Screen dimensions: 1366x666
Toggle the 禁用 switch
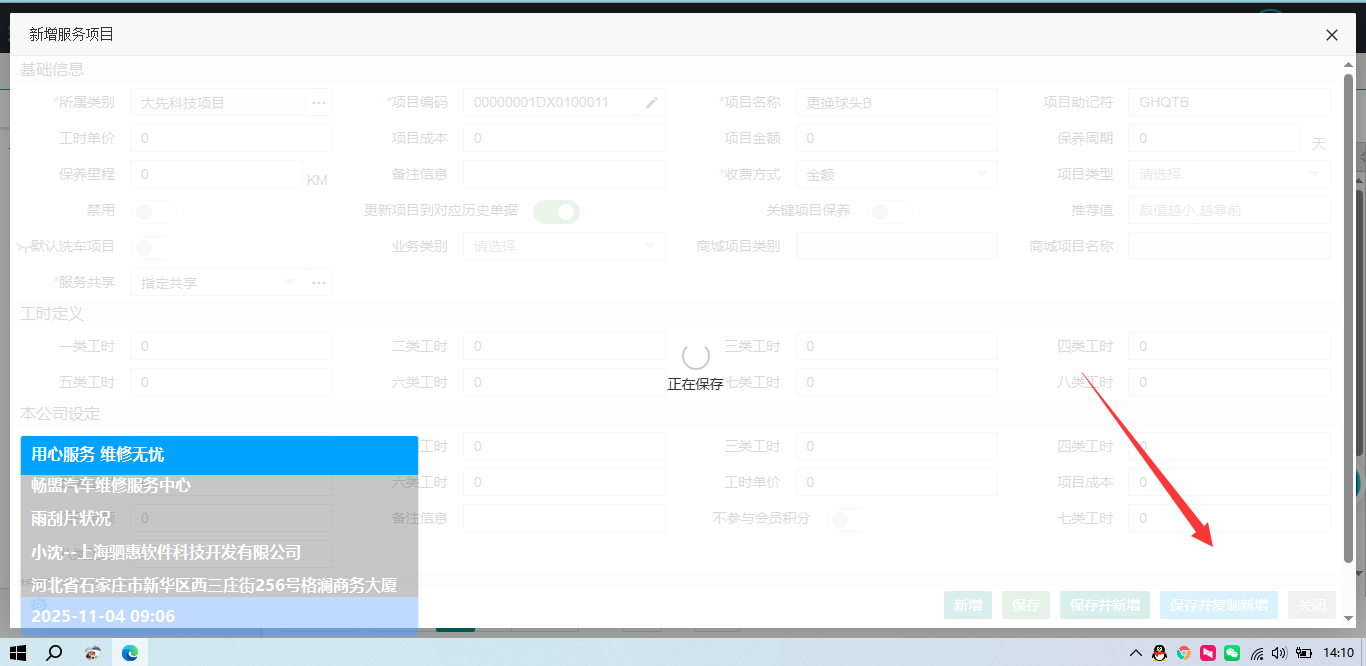[x=154, y=211]
